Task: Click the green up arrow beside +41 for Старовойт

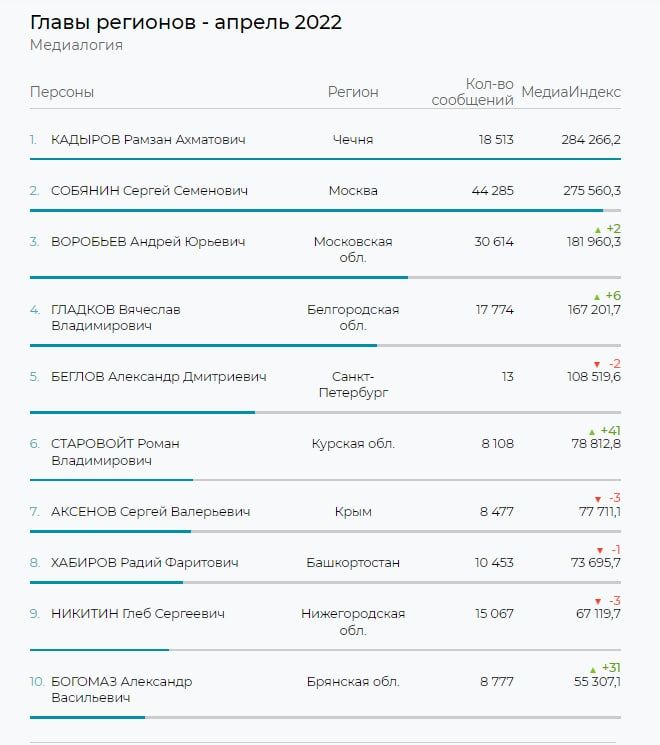Action: 592,431
